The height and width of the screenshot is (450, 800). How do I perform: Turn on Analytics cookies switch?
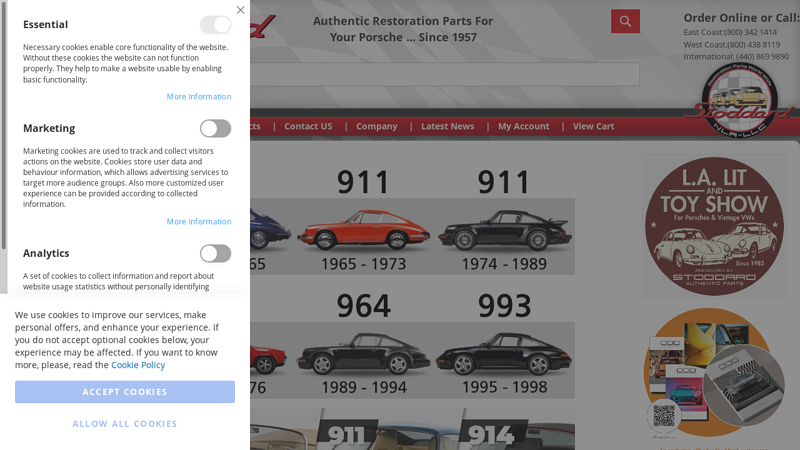(215, 254)
